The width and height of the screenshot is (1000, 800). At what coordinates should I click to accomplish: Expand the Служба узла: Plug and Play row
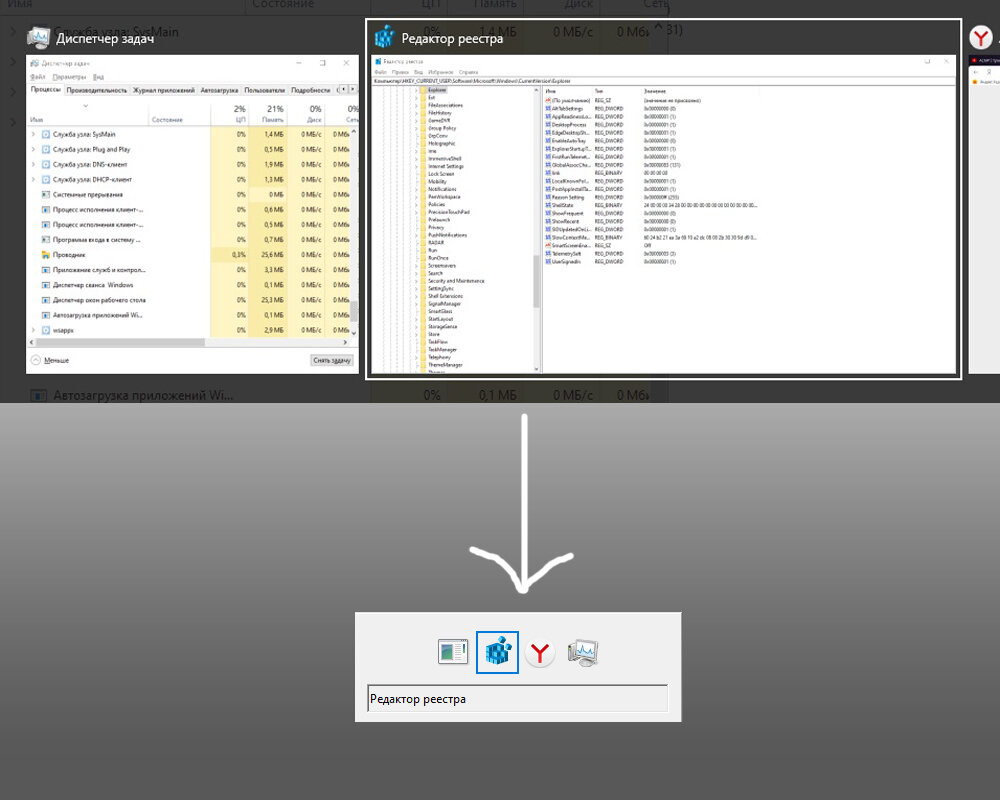tap(33, 149)
